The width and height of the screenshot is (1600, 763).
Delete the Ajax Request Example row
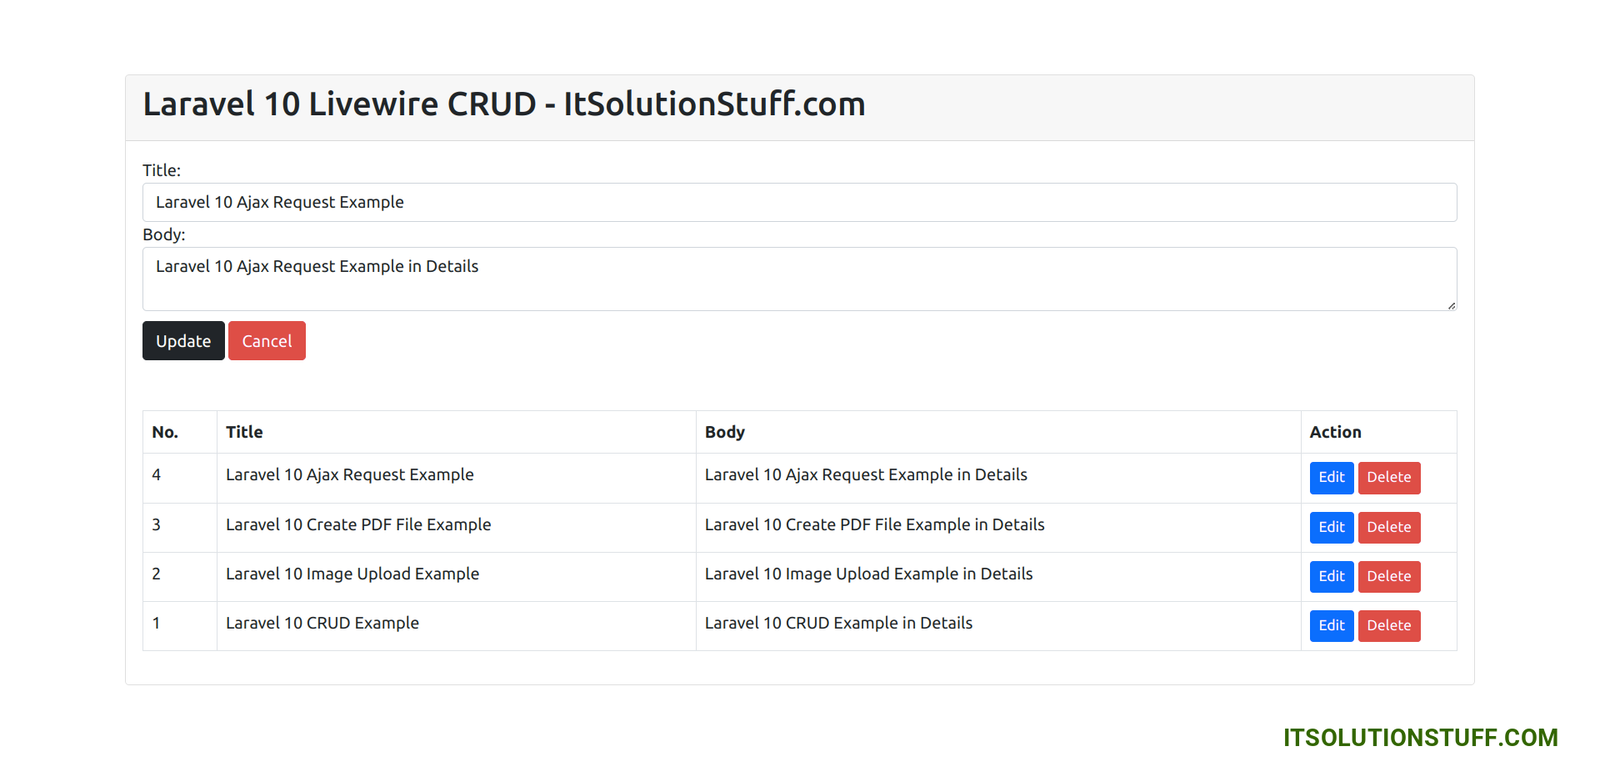click(1388, 478)
